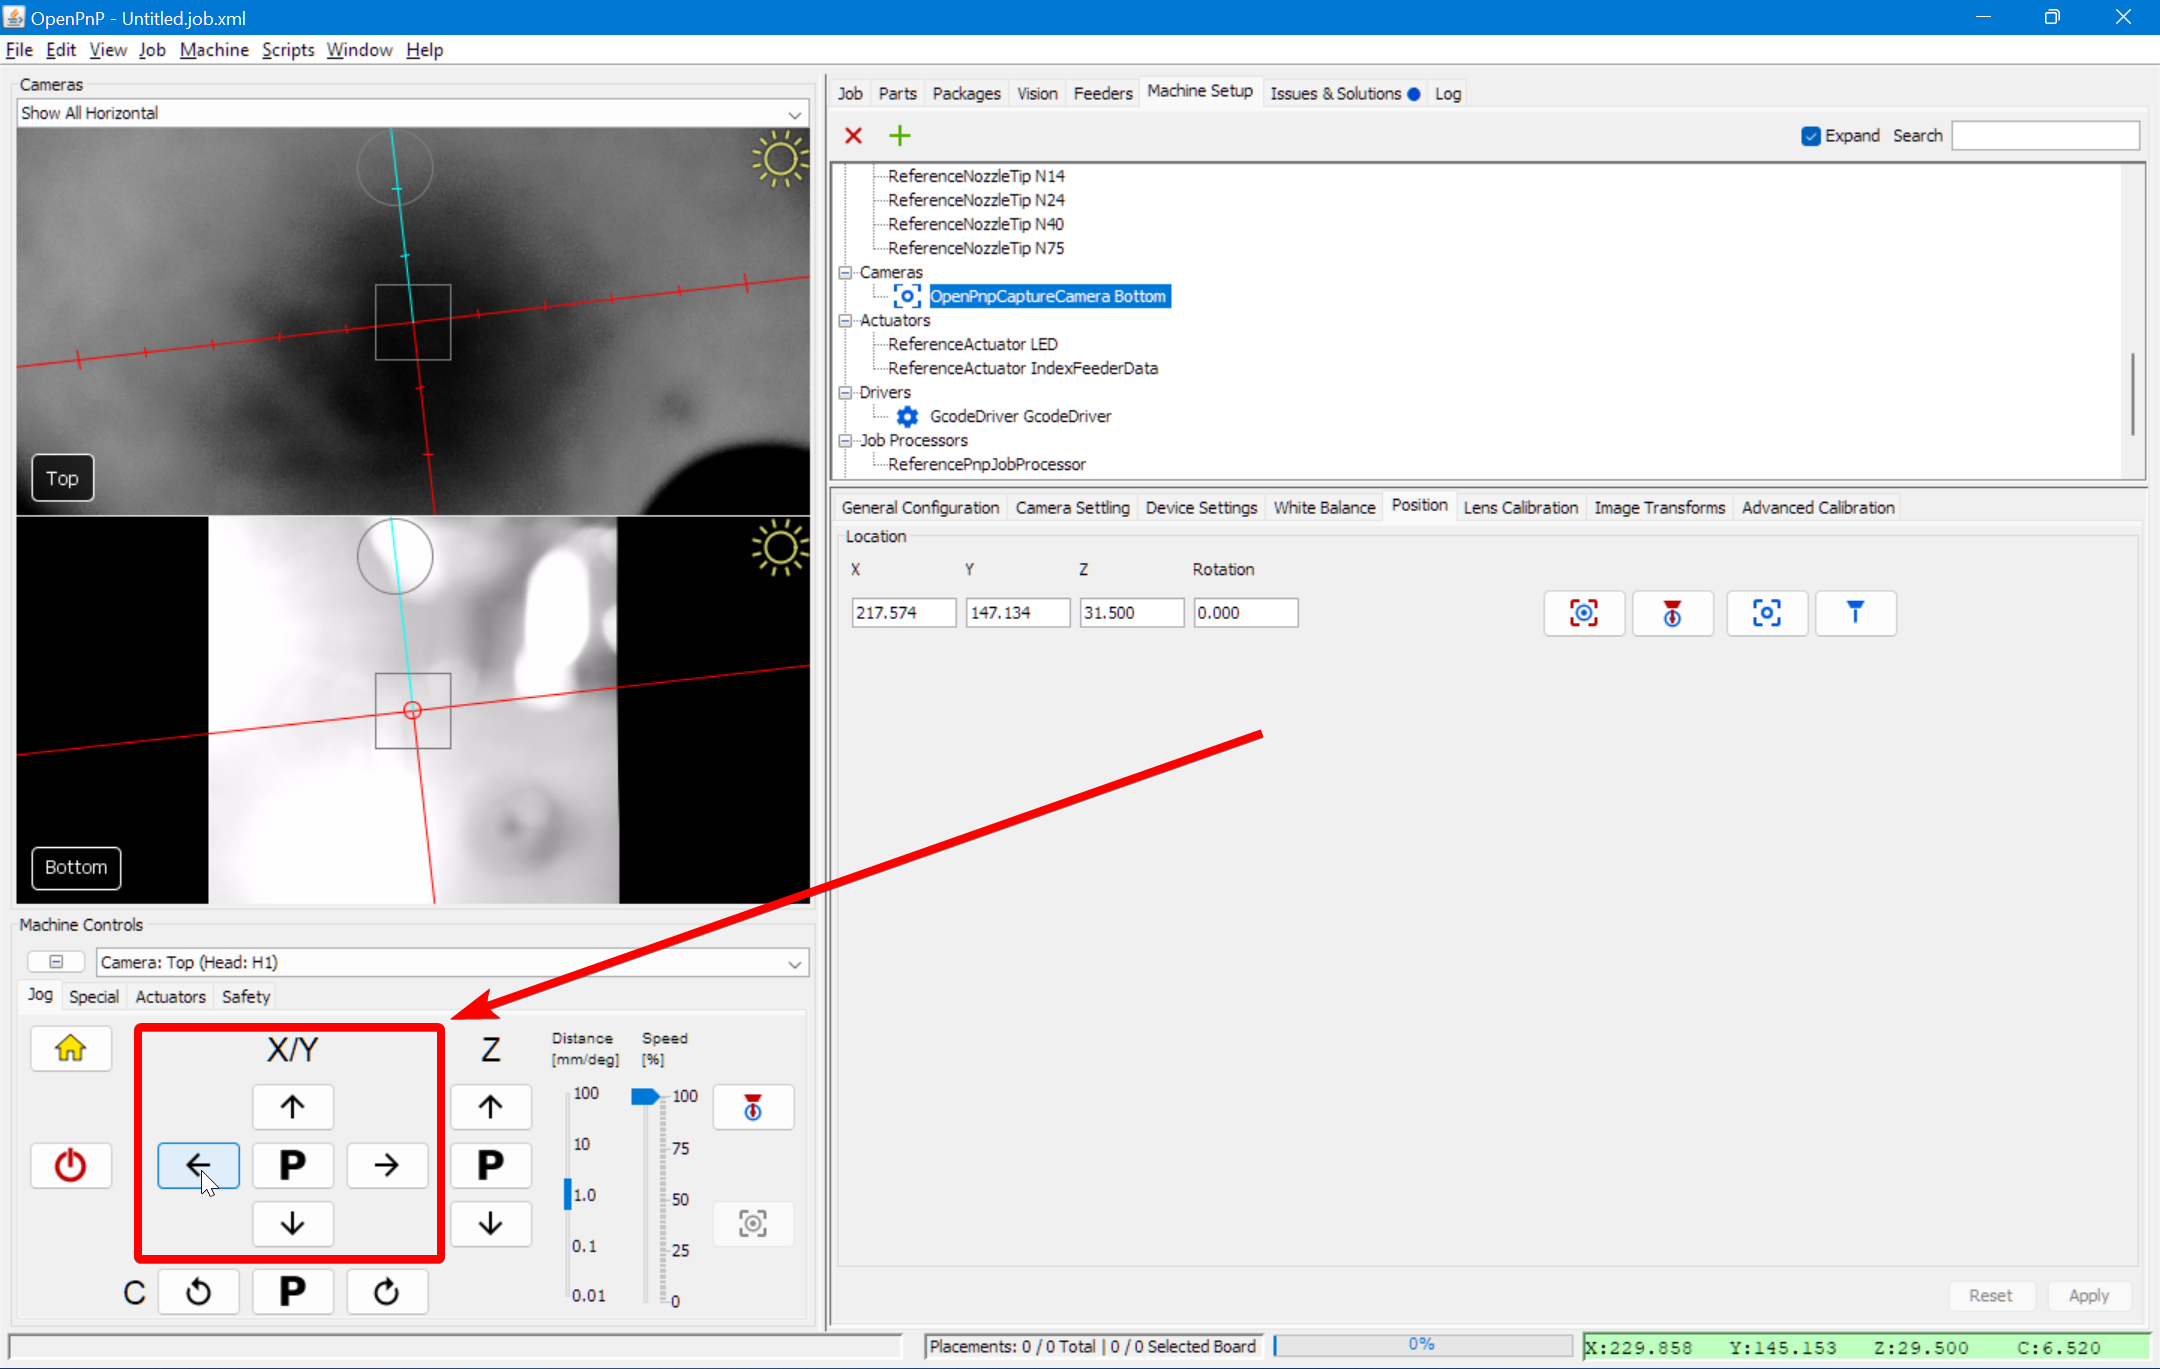Open the Machine menu
This screenshot has width=2160, height=1369.
point(214,50)
